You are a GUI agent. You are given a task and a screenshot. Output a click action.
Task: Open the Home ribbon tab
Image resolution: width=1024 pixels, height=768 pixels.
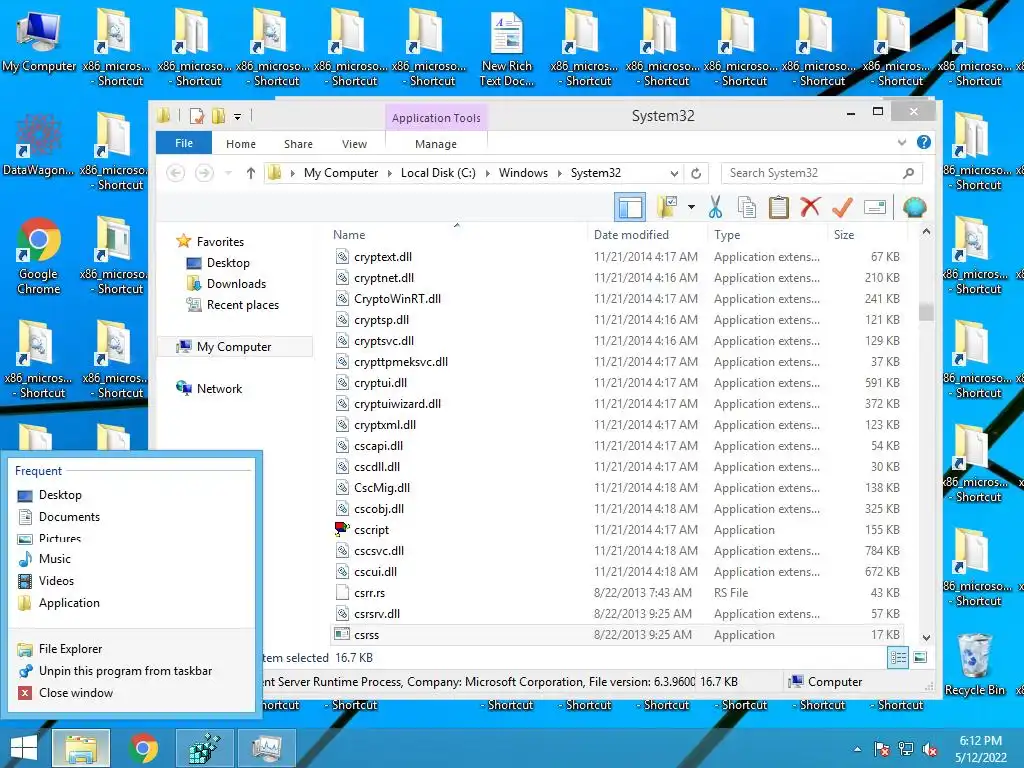pos(241,144)
